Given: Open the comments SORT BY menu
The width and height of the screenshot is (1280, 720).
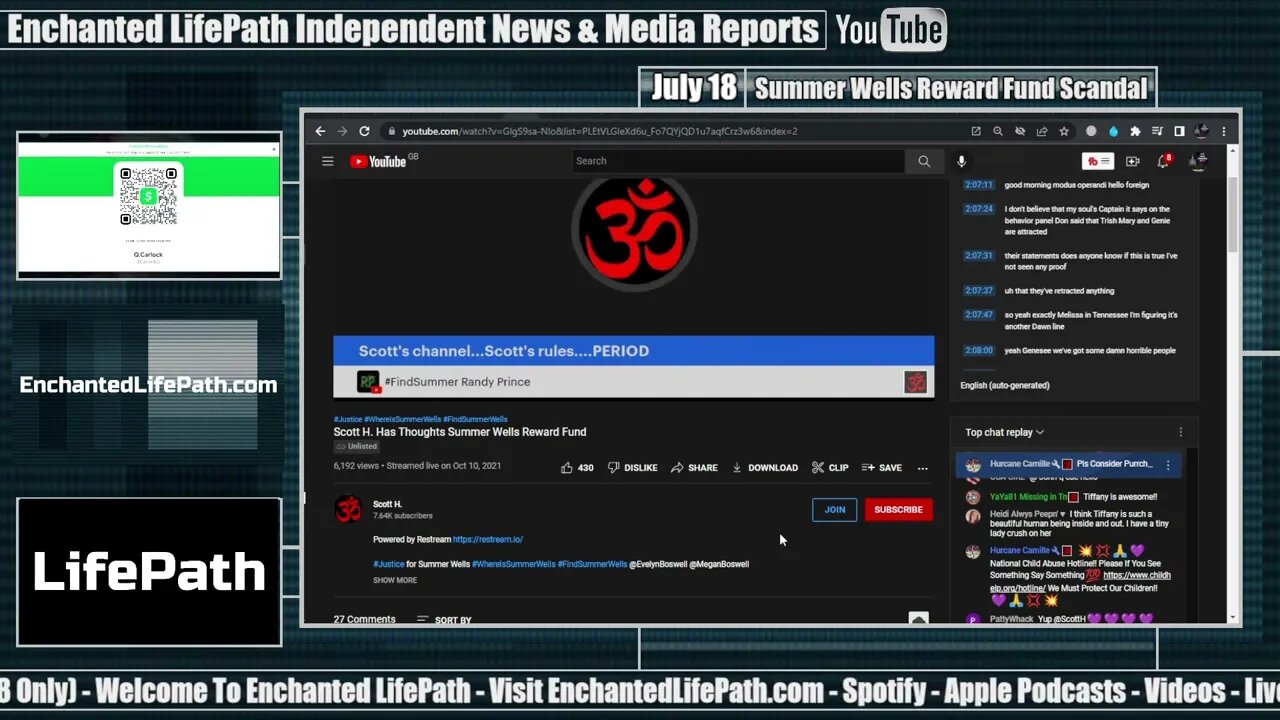Looking at the screenshot, I should pyautogui.click(x=443, y=620).
